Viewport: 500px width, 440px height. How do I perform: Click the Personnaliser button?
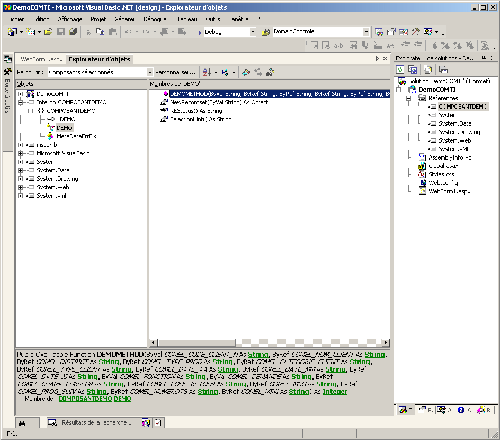[x=175, y=72]
